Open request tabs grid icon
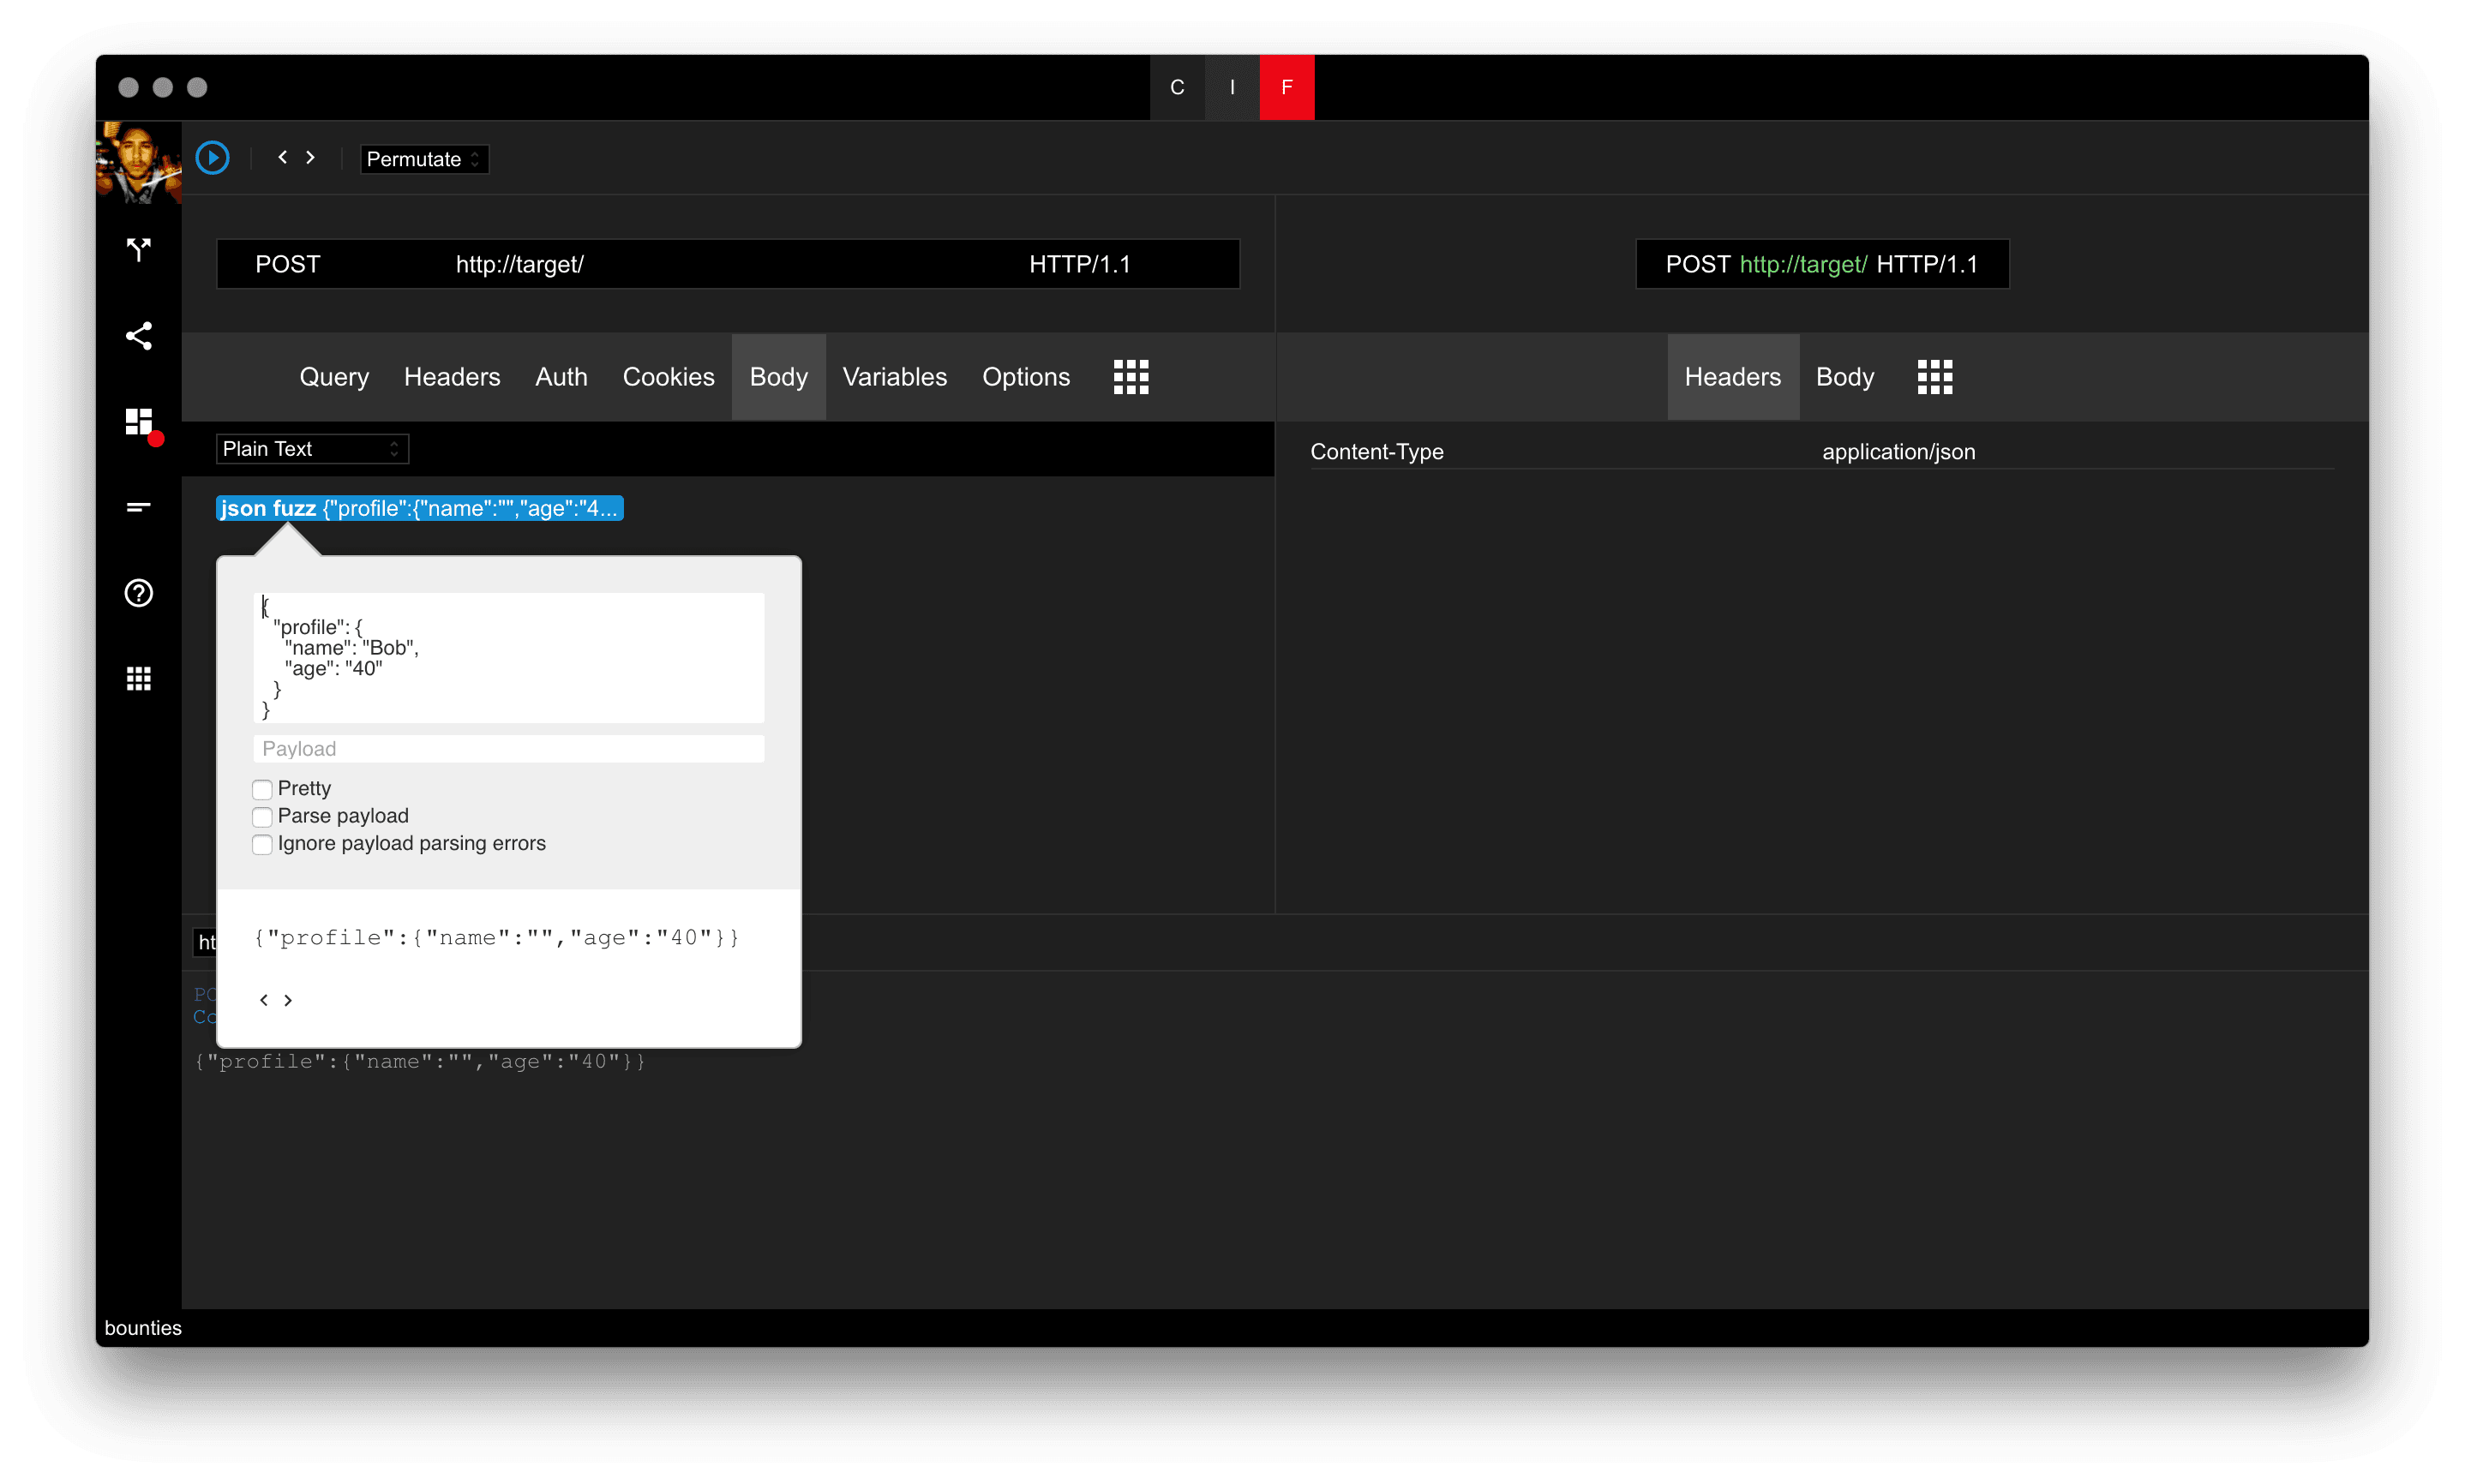 pos(1131,377)
